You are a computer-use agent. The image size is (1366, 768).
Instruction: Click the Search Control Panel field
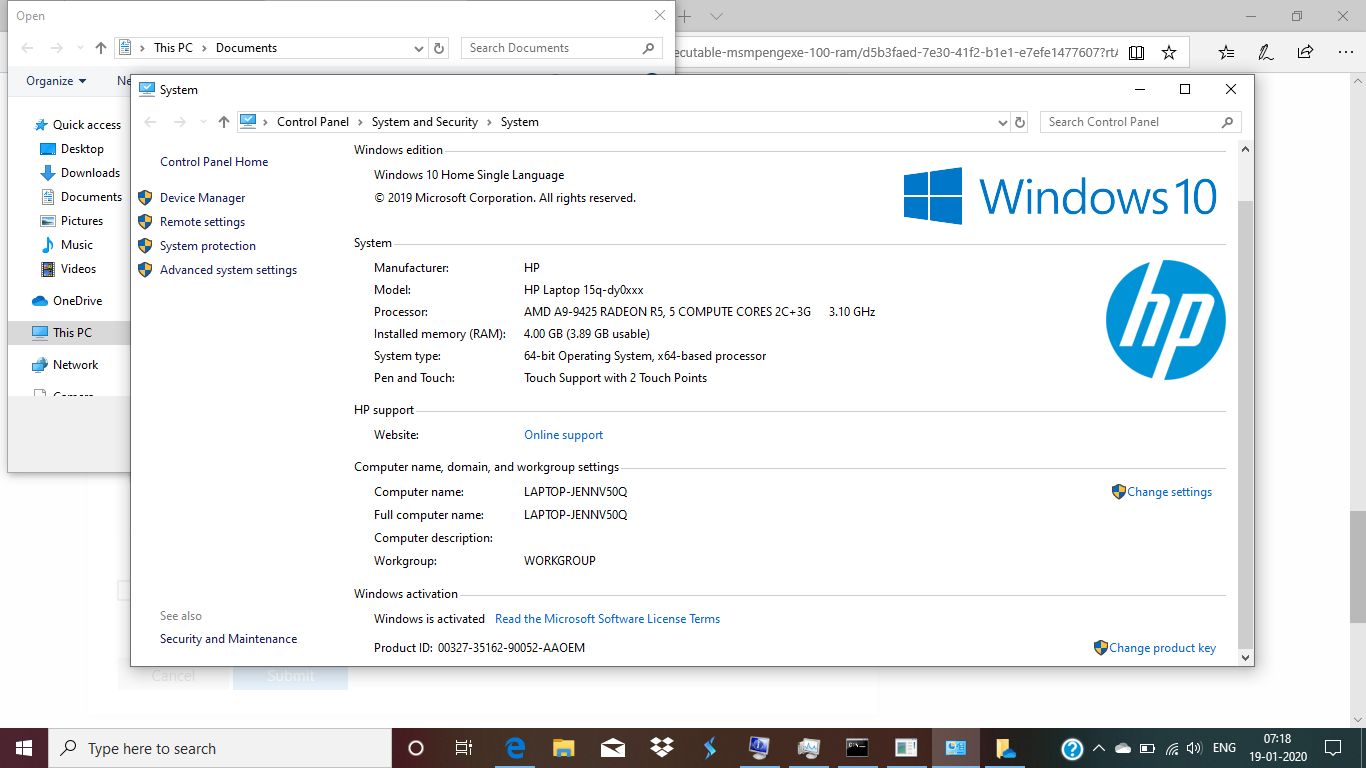[1130, 122]
